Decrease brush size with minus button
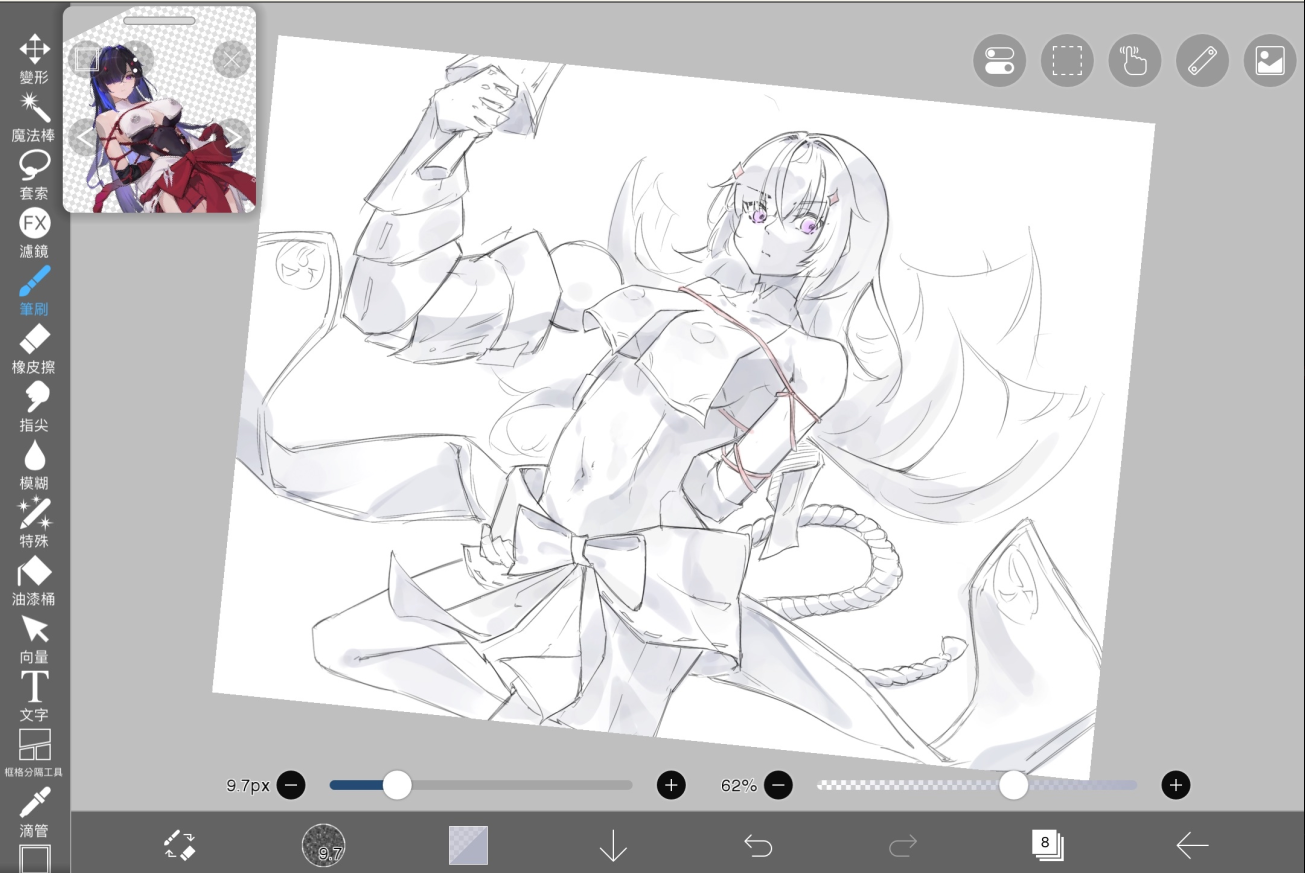Image resolution: width=1305 pixels, height=873 pixels. tap(291, 785)
